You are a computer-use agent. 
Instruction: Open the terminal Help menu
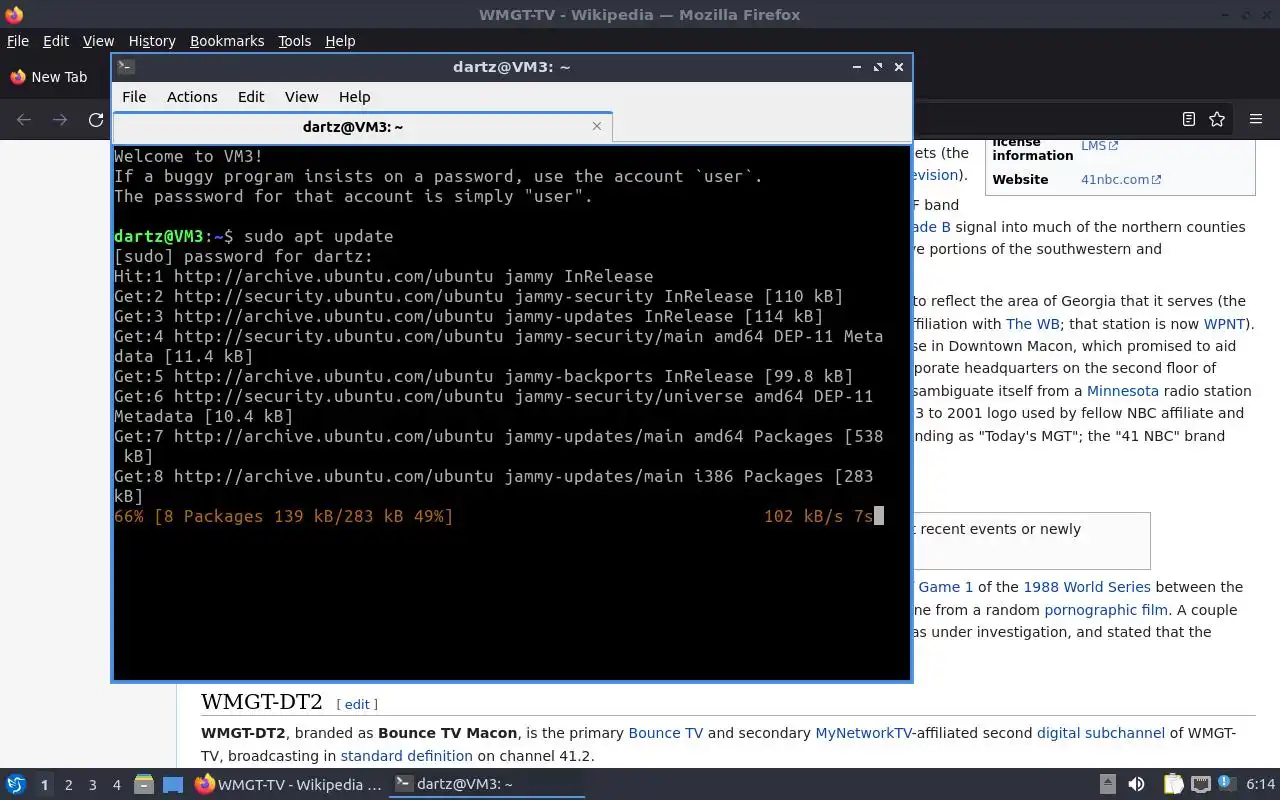pos(354,97)
